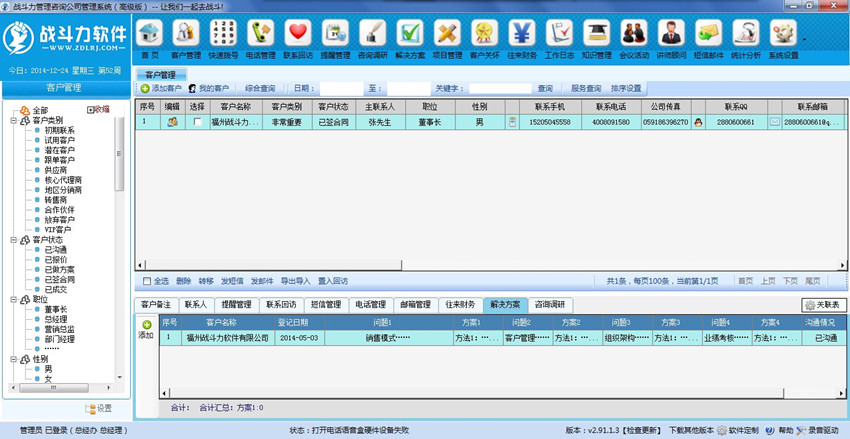Select 已签合同 in the tree

coord(60,280)
